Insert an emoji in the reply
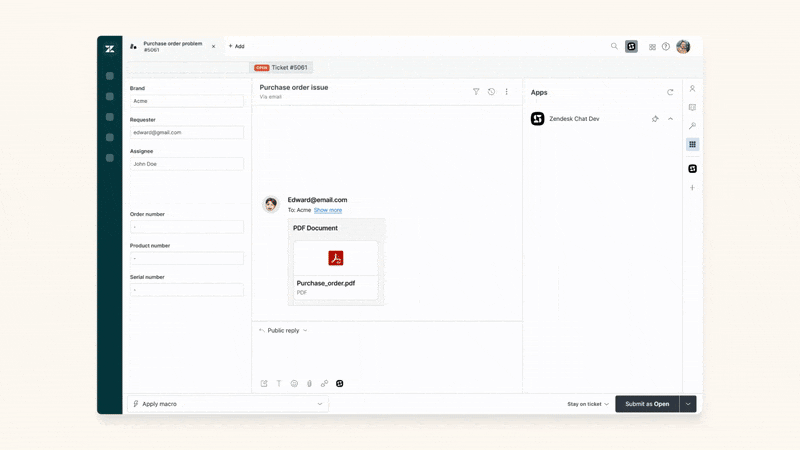 point(294,384)
